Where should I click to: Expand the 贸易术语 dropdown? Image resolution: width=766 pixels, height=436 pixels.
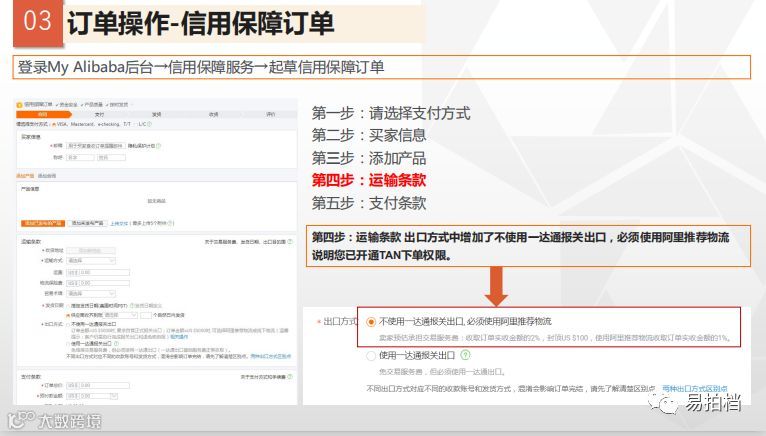click(91, 294)
